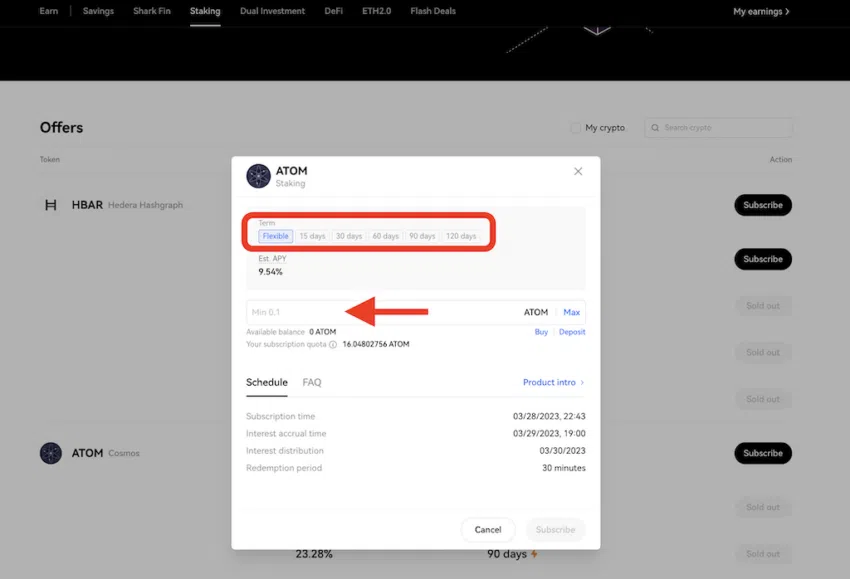Click the 23.28% rate text
Viewport: 850px width, 579px height.
(314, 554)
